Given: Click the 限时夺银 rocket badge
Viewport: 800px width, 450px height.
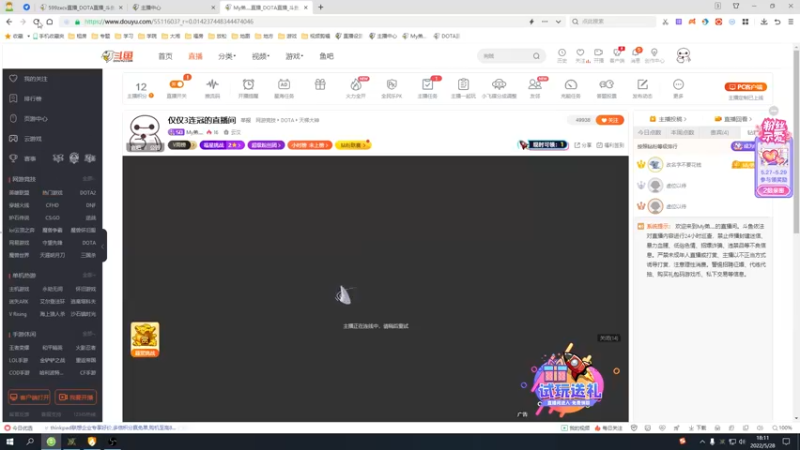Looking at the screenshot, I should click(x=543, y=145).
